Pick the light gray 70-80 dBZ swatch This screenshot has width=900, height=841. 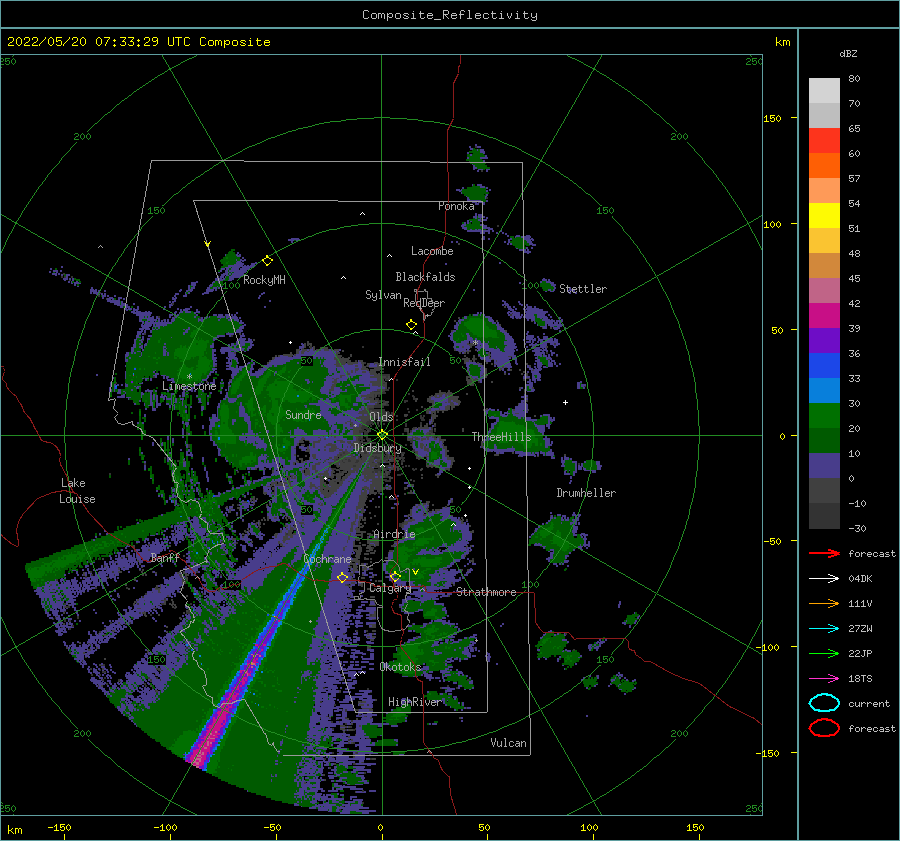point(824,91)
